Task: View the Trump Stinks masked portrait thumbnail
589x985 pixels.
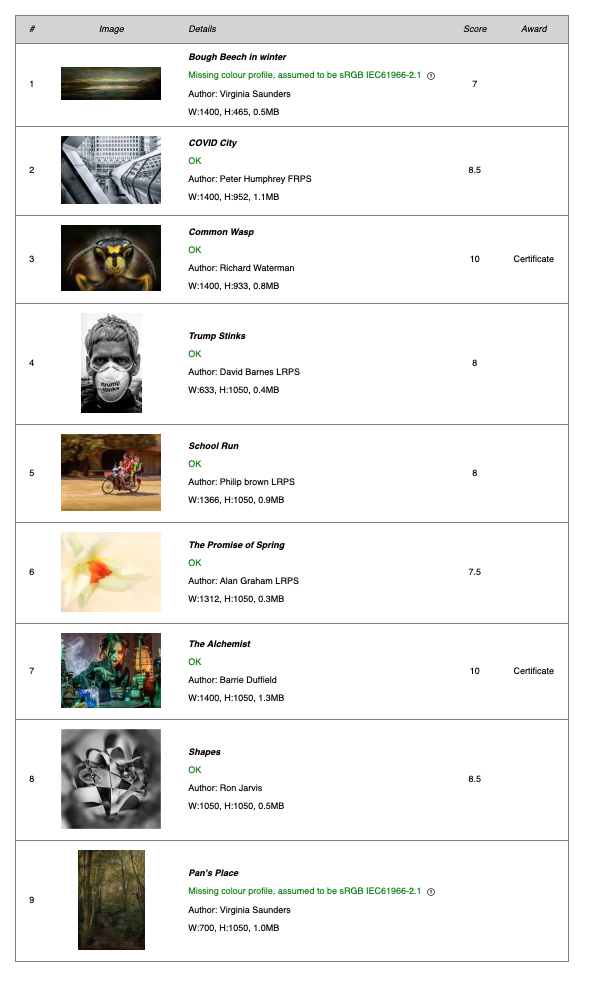Action: coord(111,363)
